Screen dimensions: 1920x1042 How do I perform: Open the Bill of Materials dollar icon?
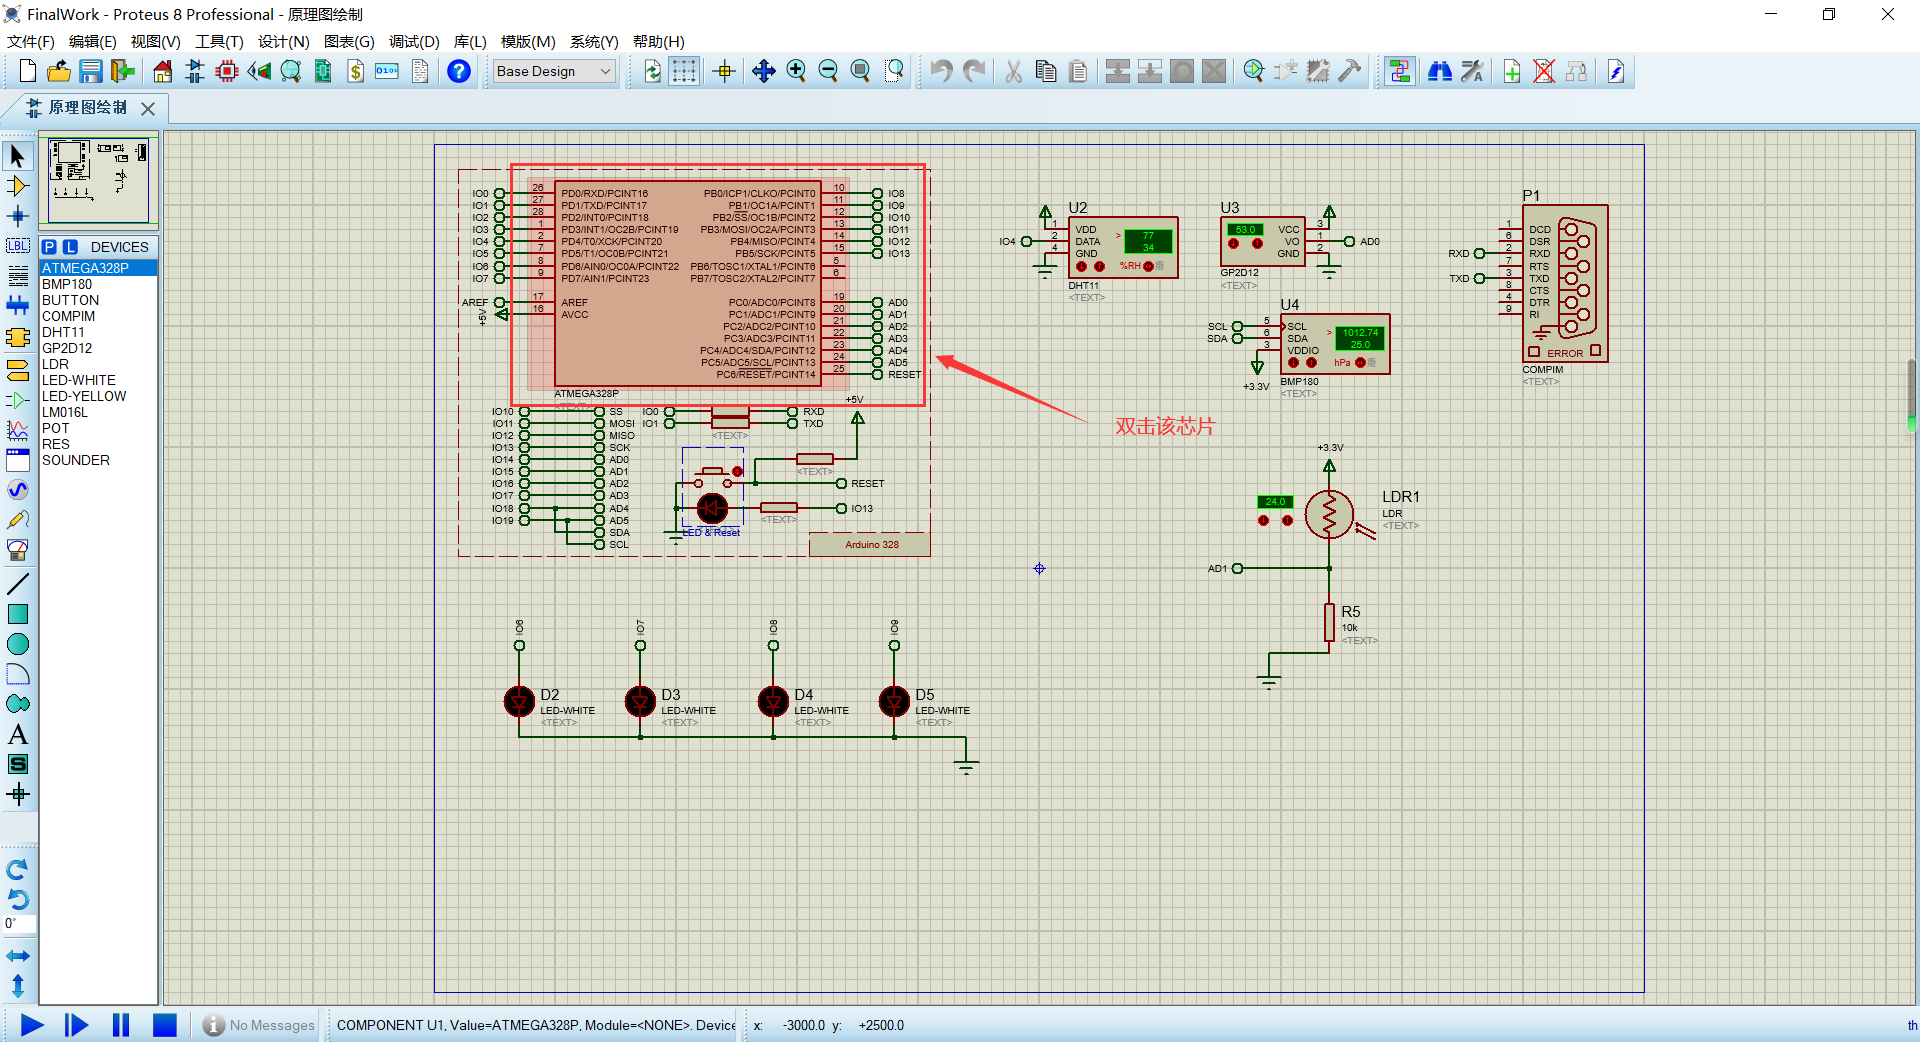[x=355, y=71]
